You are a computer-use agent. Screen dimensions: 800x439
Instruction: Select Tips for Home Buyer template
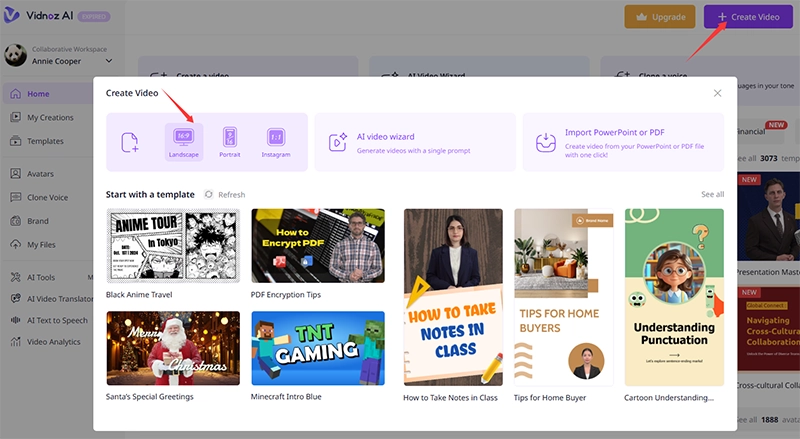point(563,297)
